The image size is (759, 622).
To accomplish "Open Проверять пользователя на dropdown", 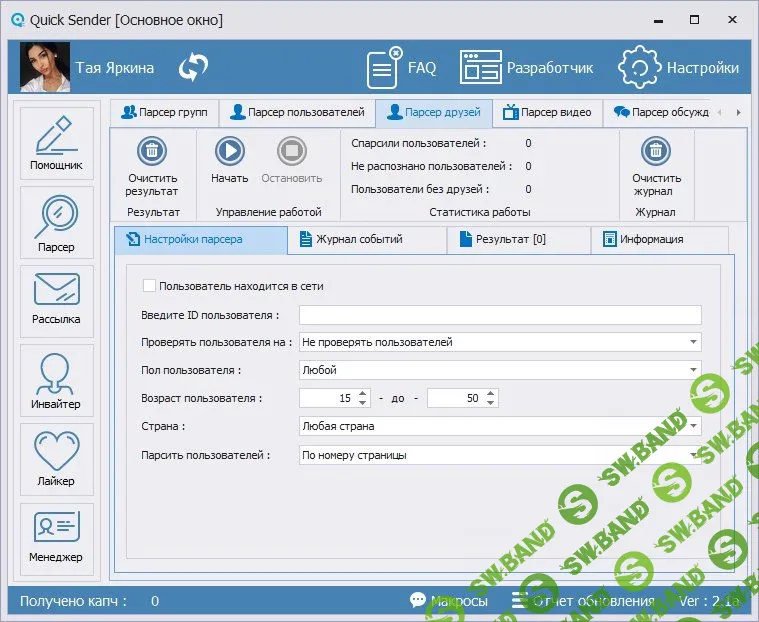I will [500, 342].
